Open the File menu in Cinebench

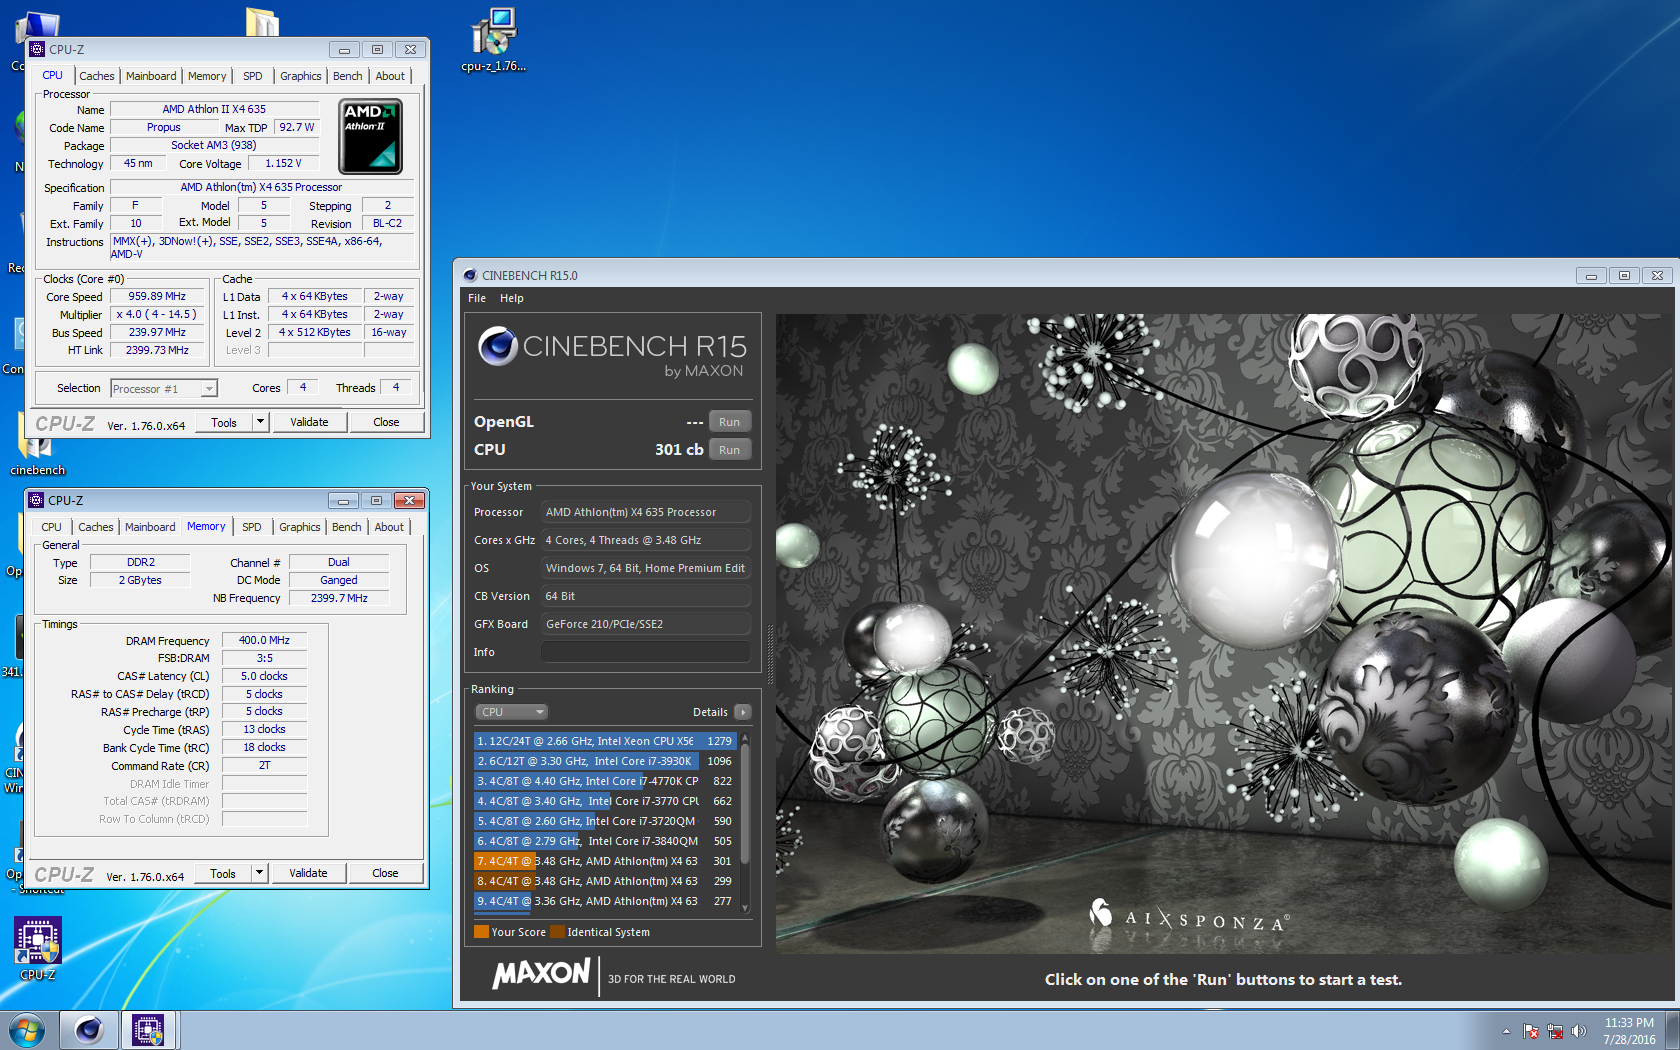click(x=477, y=298)
